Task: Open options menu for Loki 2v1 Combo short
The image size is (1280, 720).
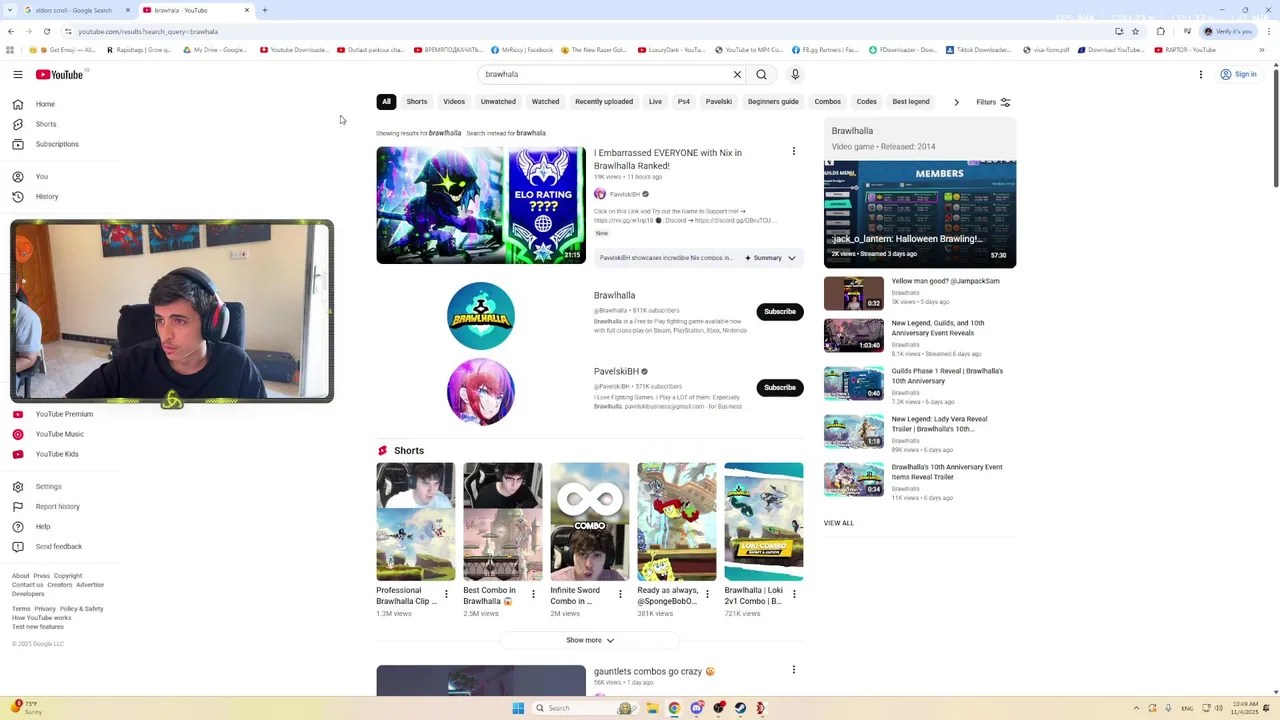Action: pyautogui.click(x=794, y=594)
